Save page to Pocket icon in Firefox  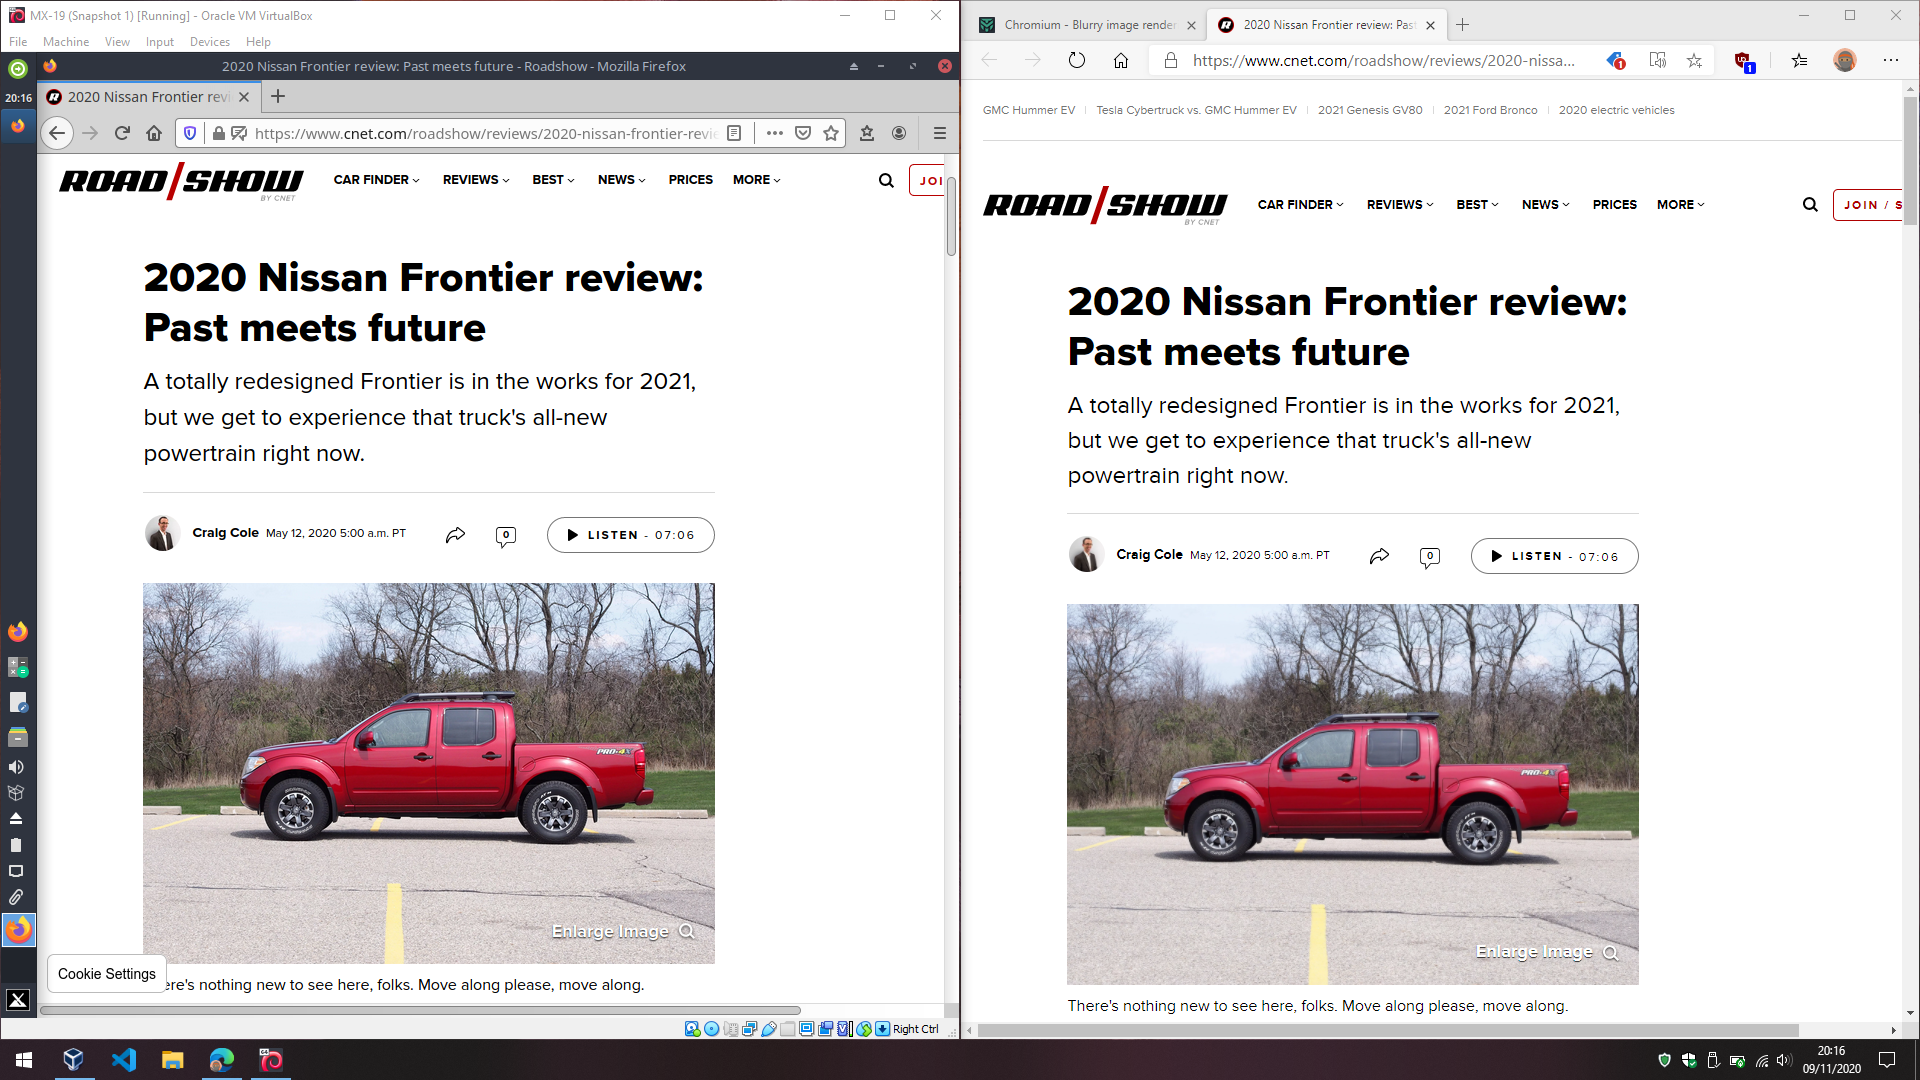[x=803, y=133]
